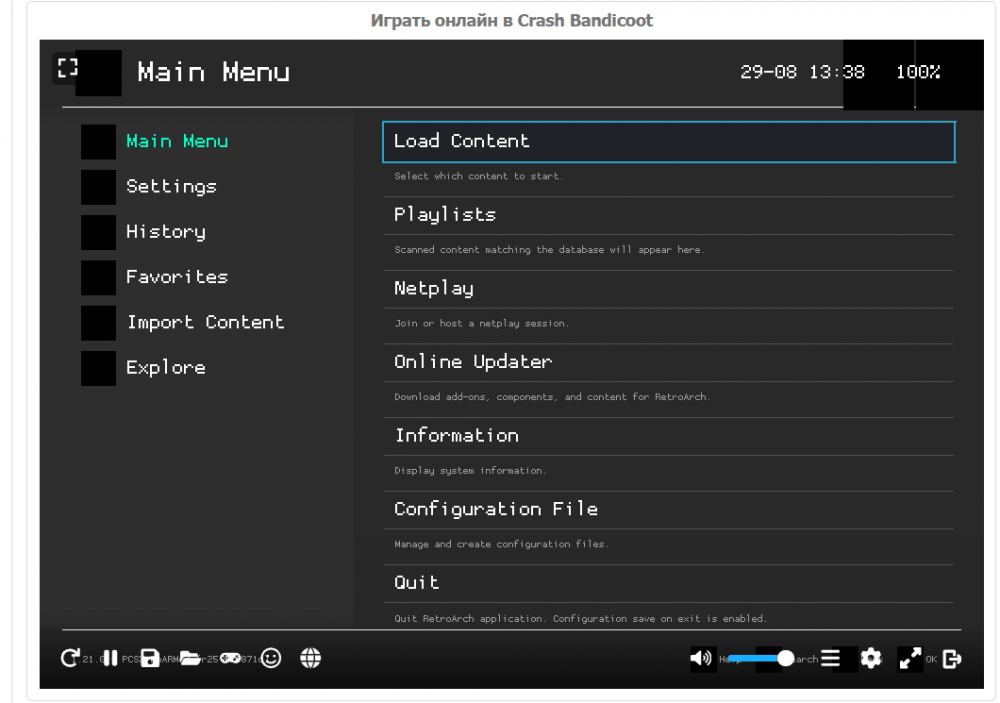
Task: Click the load state folder icon
Action: (190, 658)
